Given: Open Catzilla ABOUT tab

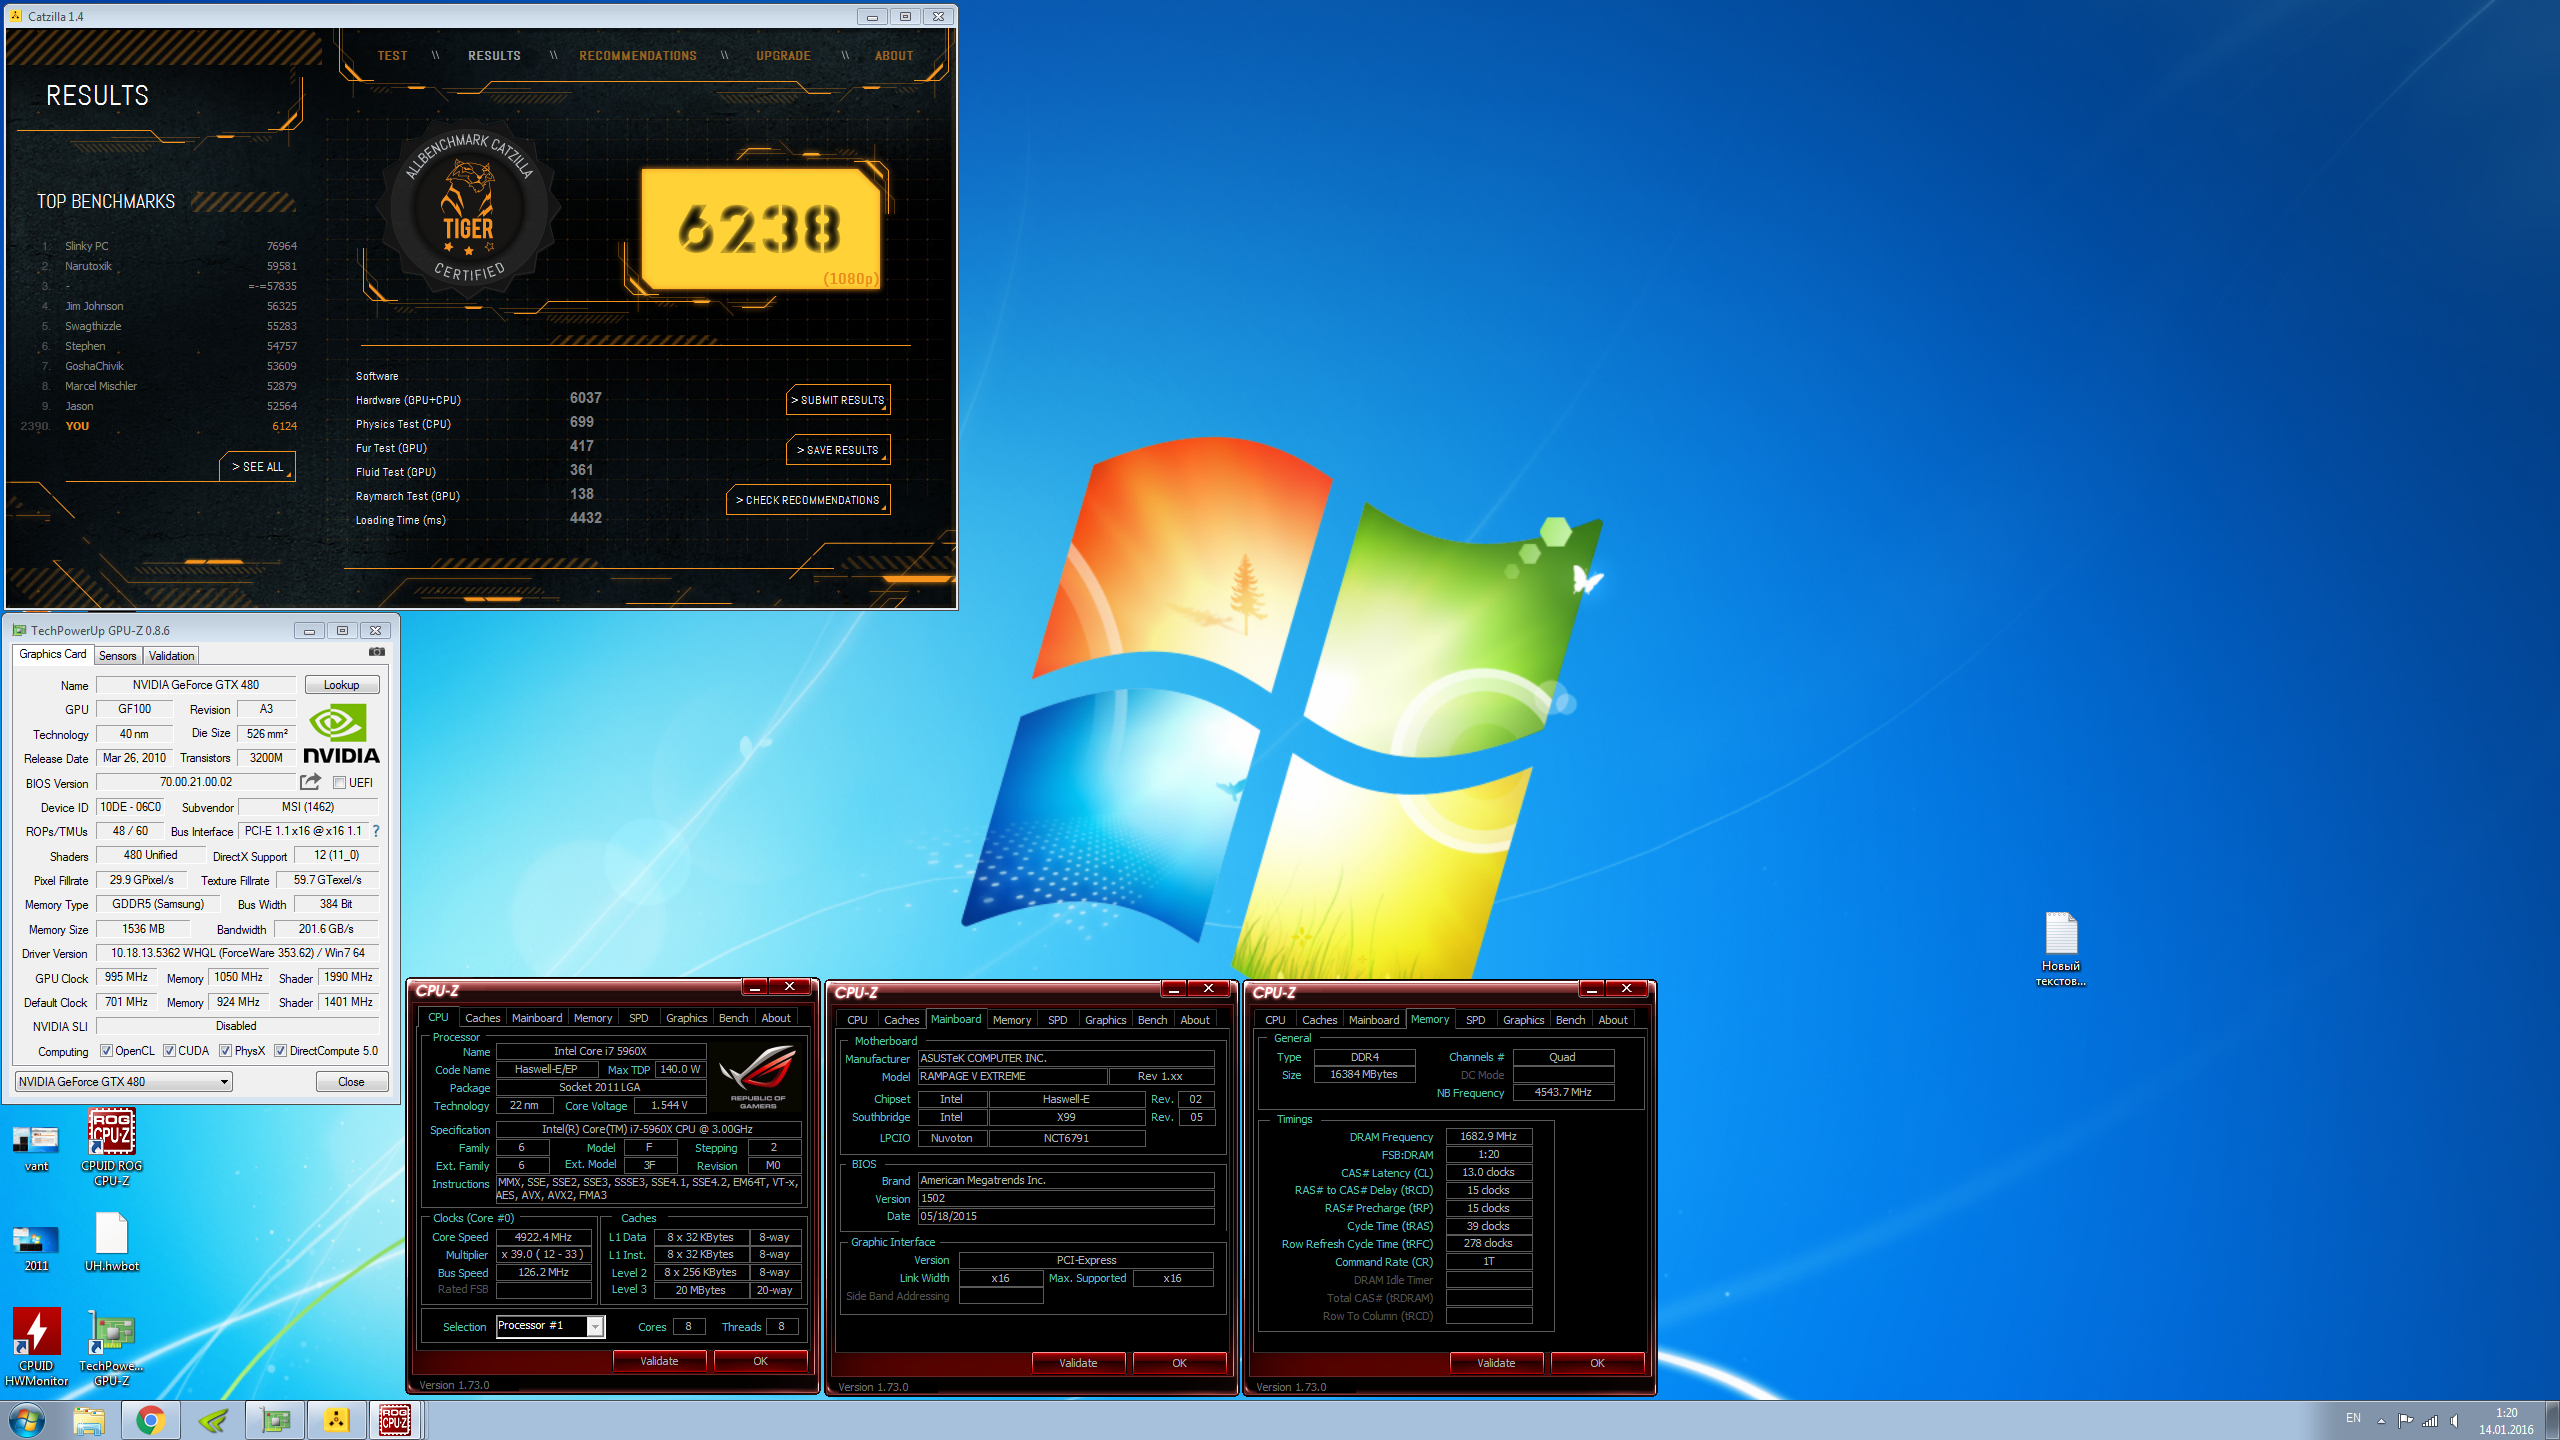Looking at the screenshot, I should (x=894, y=56).
